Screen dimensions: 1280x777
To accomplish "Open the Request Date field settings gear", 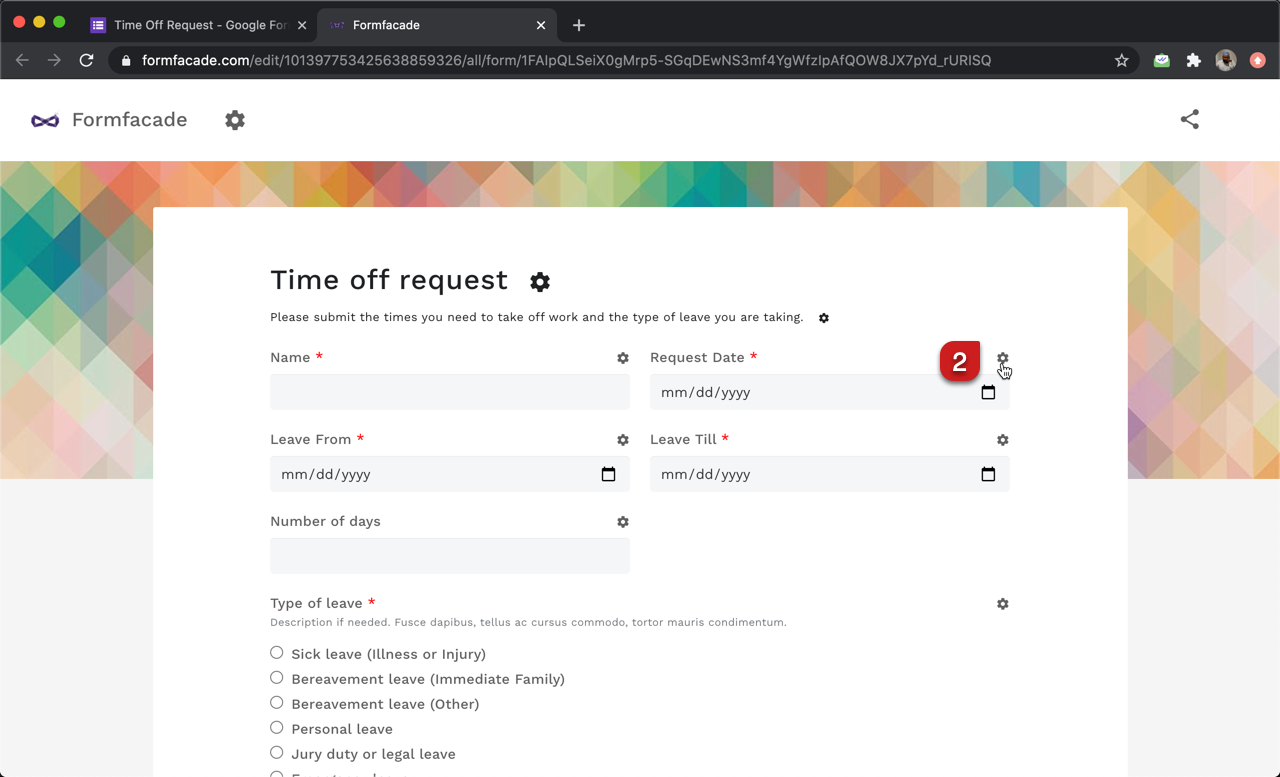I will [1002, 358].
